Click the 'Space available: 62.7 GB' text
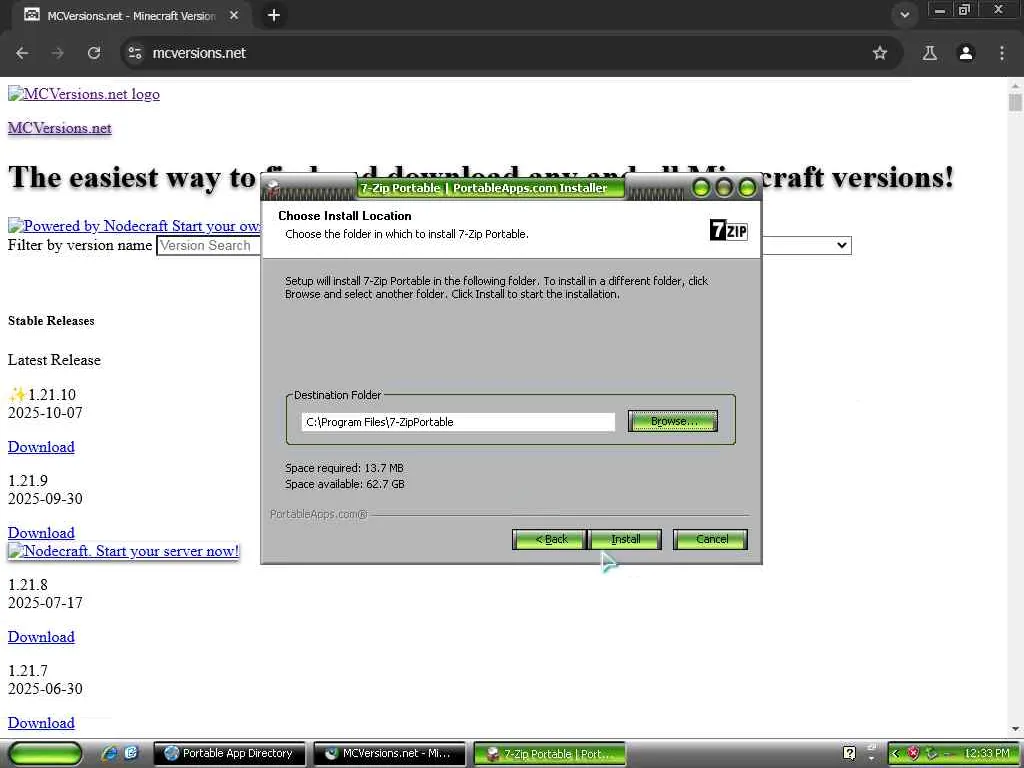1024x768 pixels. (x=345, y=484)
